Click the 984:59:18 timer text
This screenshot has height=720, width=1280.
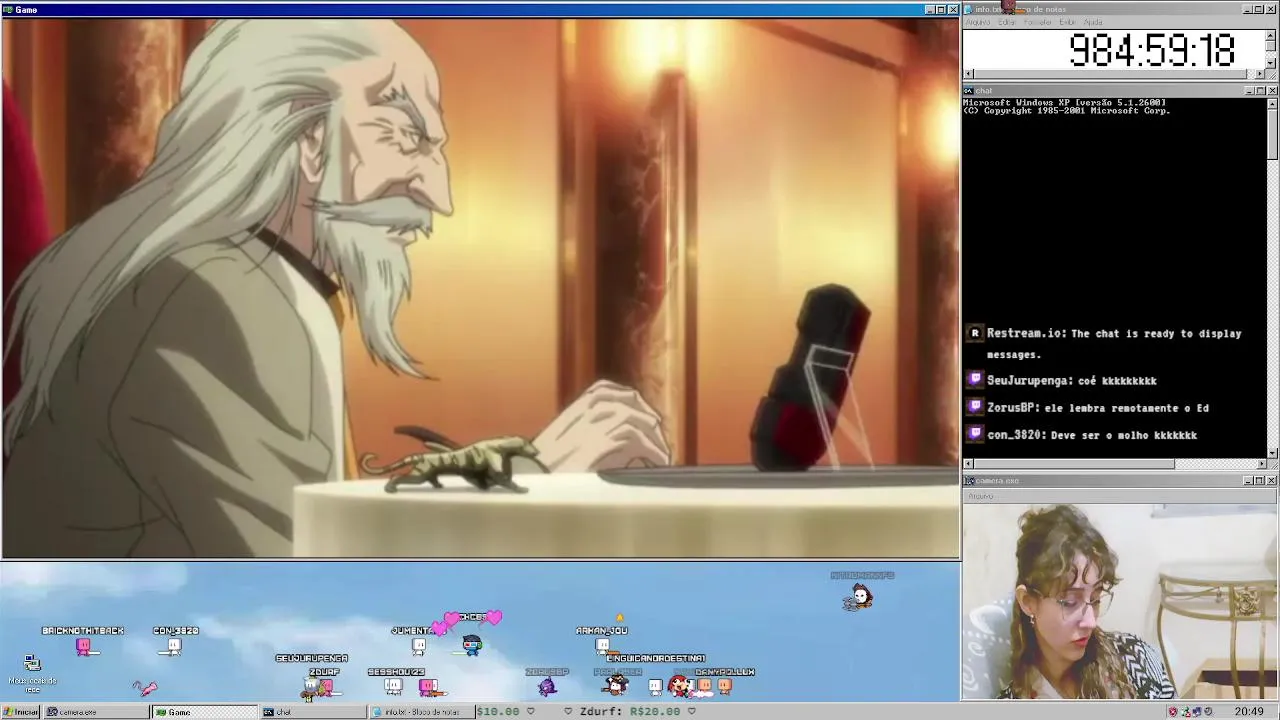tap(1152, 50)
